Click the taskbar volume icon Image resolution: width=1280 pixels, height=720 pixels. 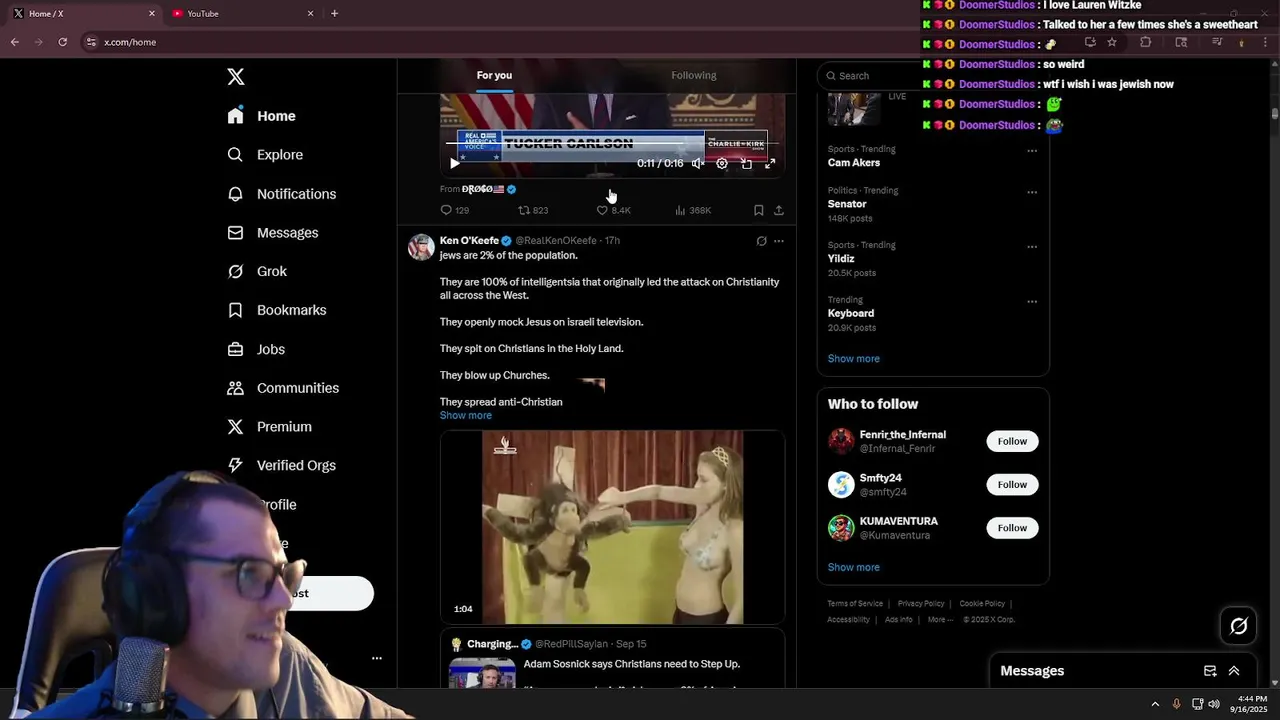[1213, 704]
